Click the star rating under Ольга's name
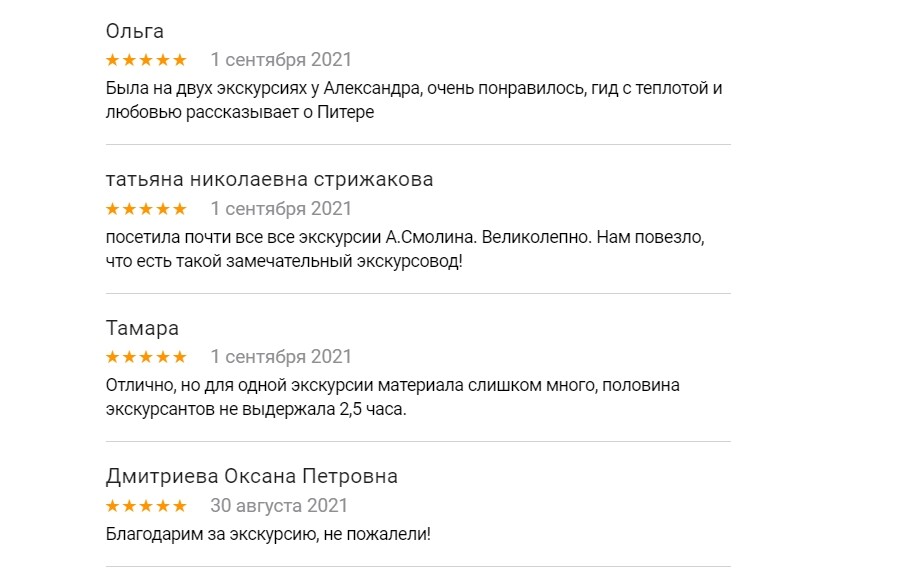Screen dimensions: 911x573 click(146, 60)
